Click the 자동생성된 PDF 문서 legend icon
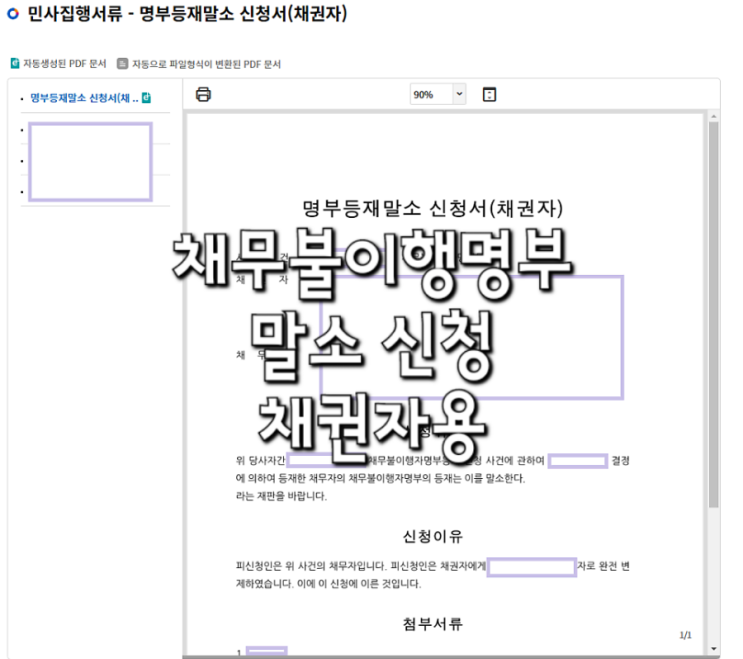Viewport: 743px width, 659px height. [15, 63]
